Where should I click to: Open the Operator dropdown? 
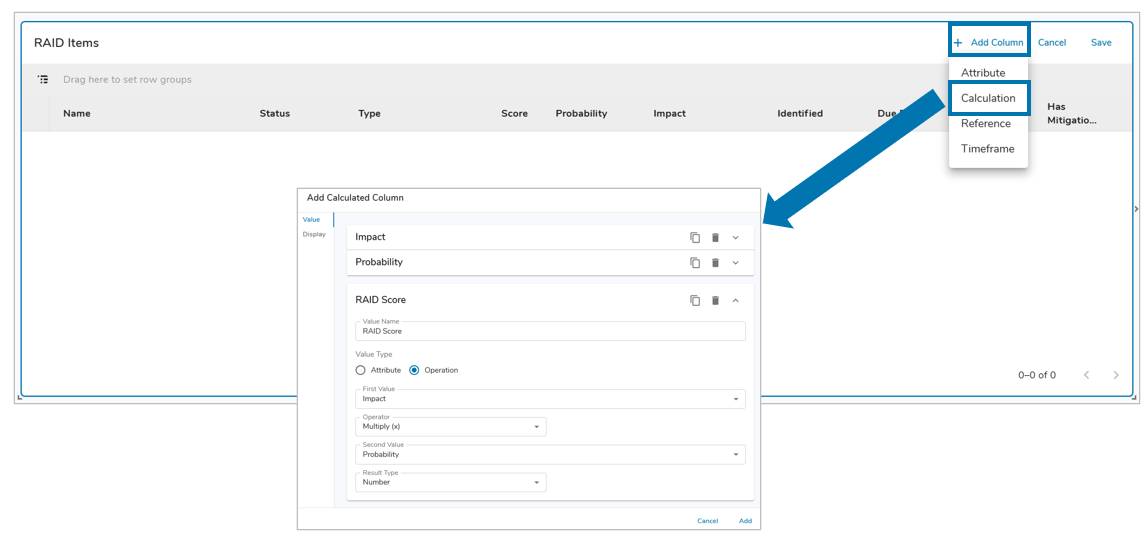(450, 427)
